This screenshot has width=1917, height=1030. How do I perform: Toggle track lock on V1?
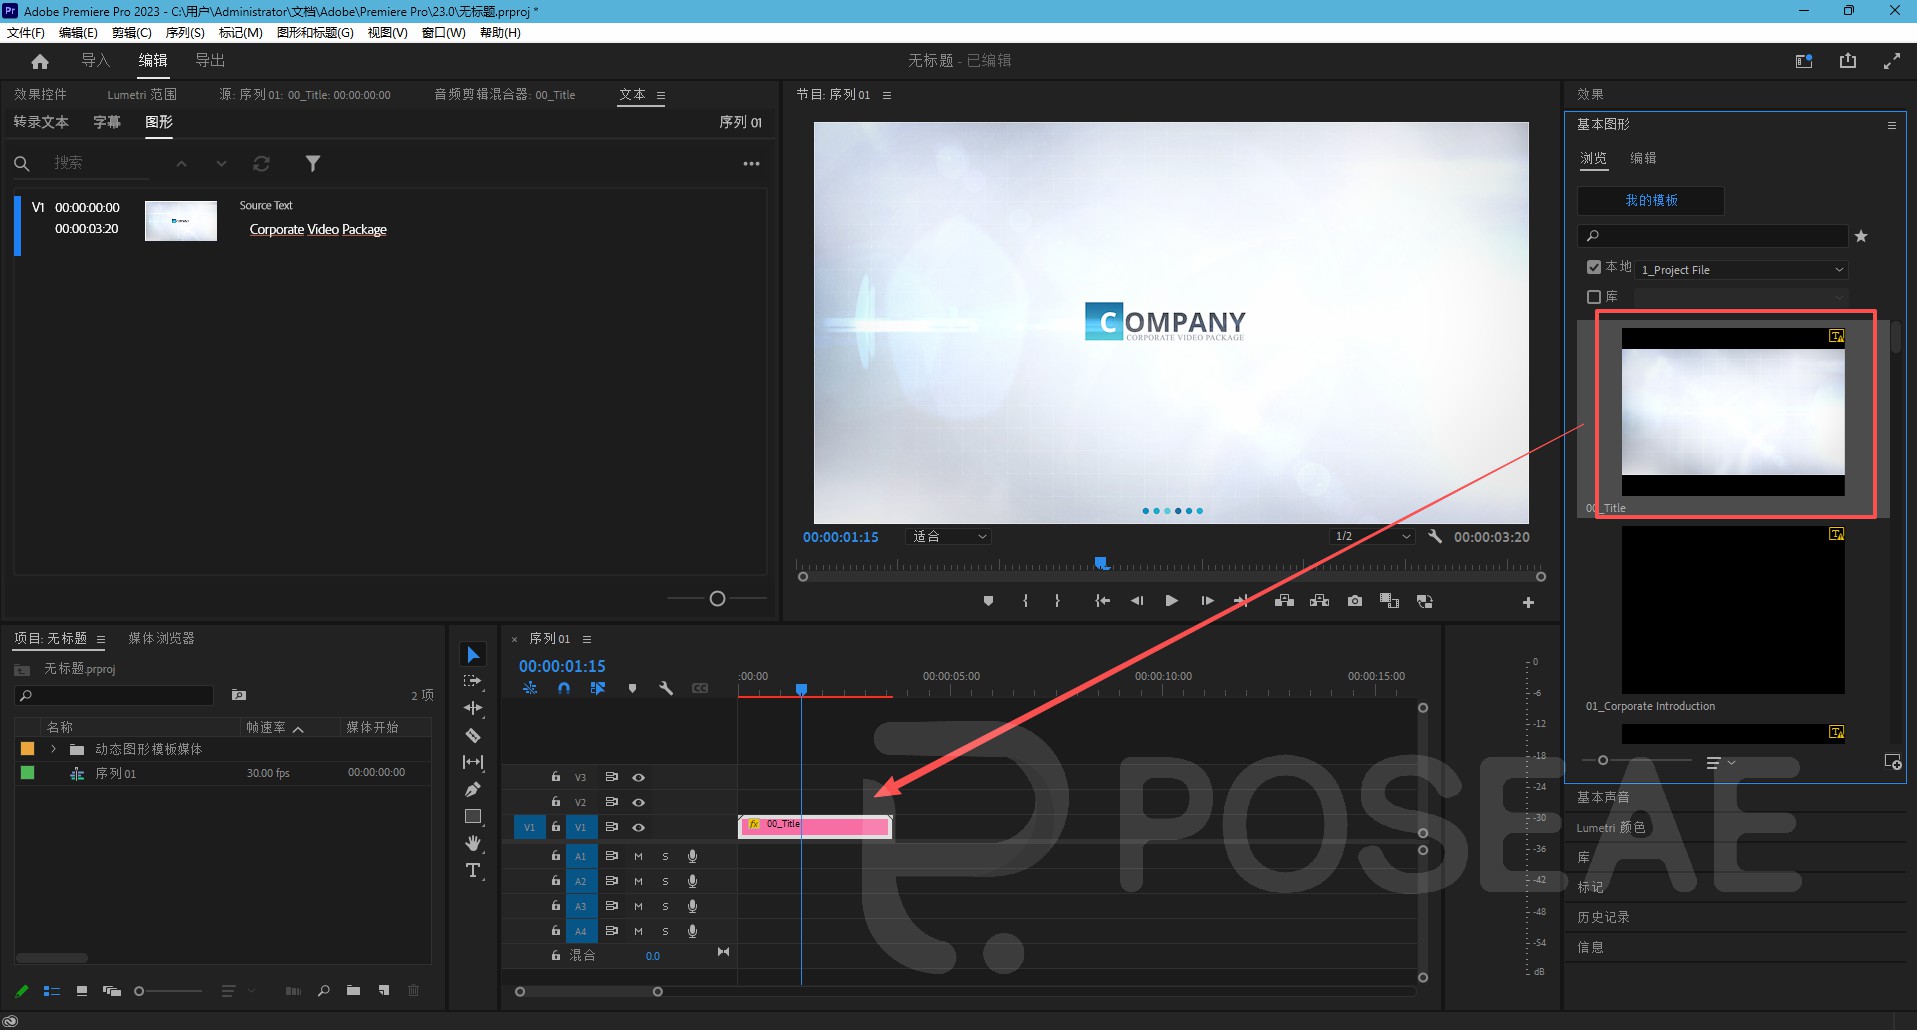click(556, 827)
